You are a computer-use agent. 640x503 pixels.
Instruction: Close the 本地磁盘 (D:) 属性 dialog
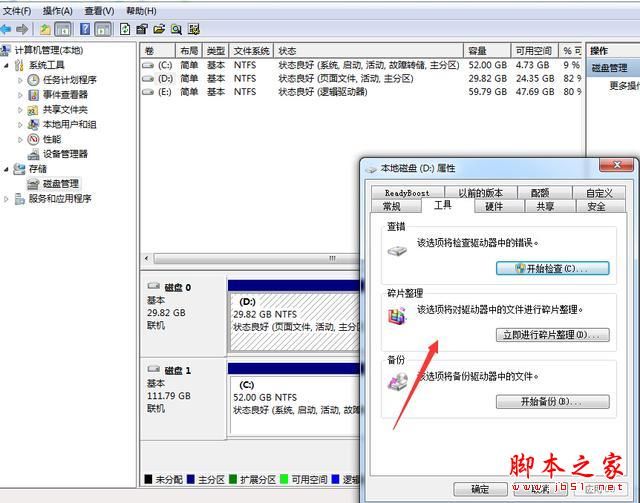(617, 165)
